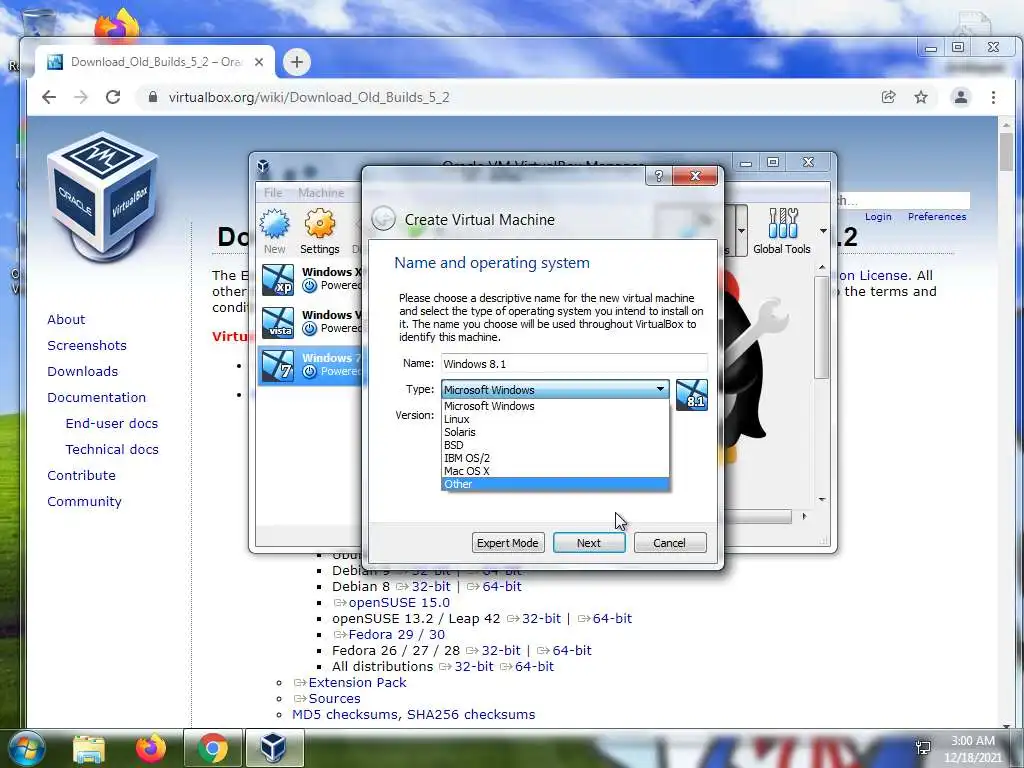
Task: Open Chrome three-dot menu
Action: (x=993, y=97)
